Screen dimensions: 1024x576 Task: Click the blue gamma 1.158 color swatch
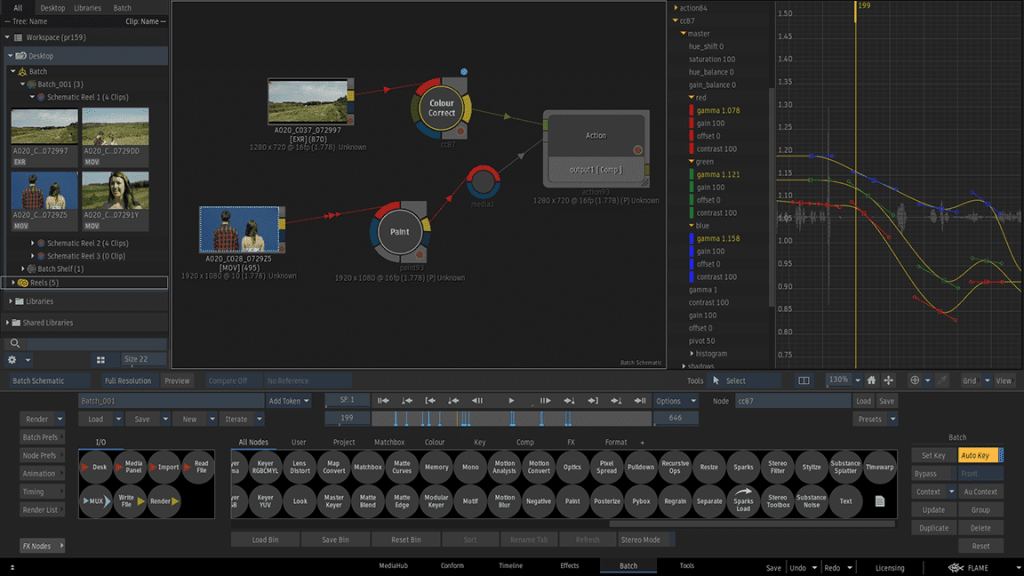(x=691, y=239)
